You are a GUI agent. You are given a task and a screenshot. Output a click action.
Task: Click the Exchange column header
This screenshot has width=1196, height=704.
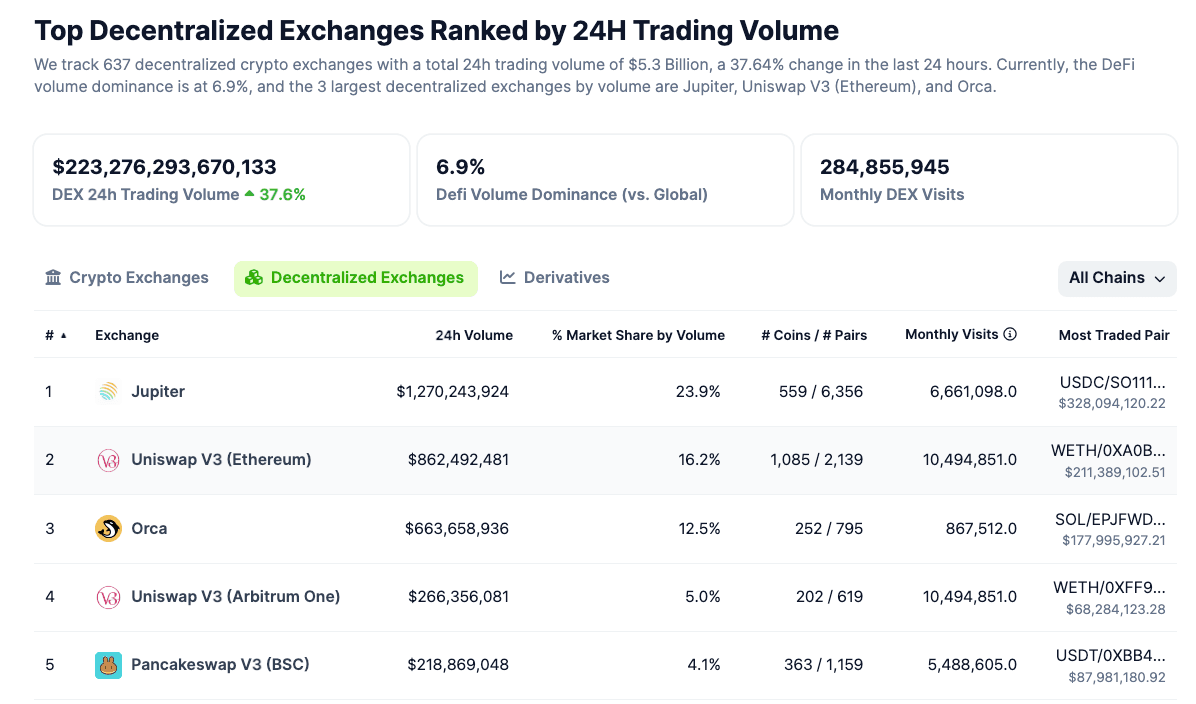point(127,336)
